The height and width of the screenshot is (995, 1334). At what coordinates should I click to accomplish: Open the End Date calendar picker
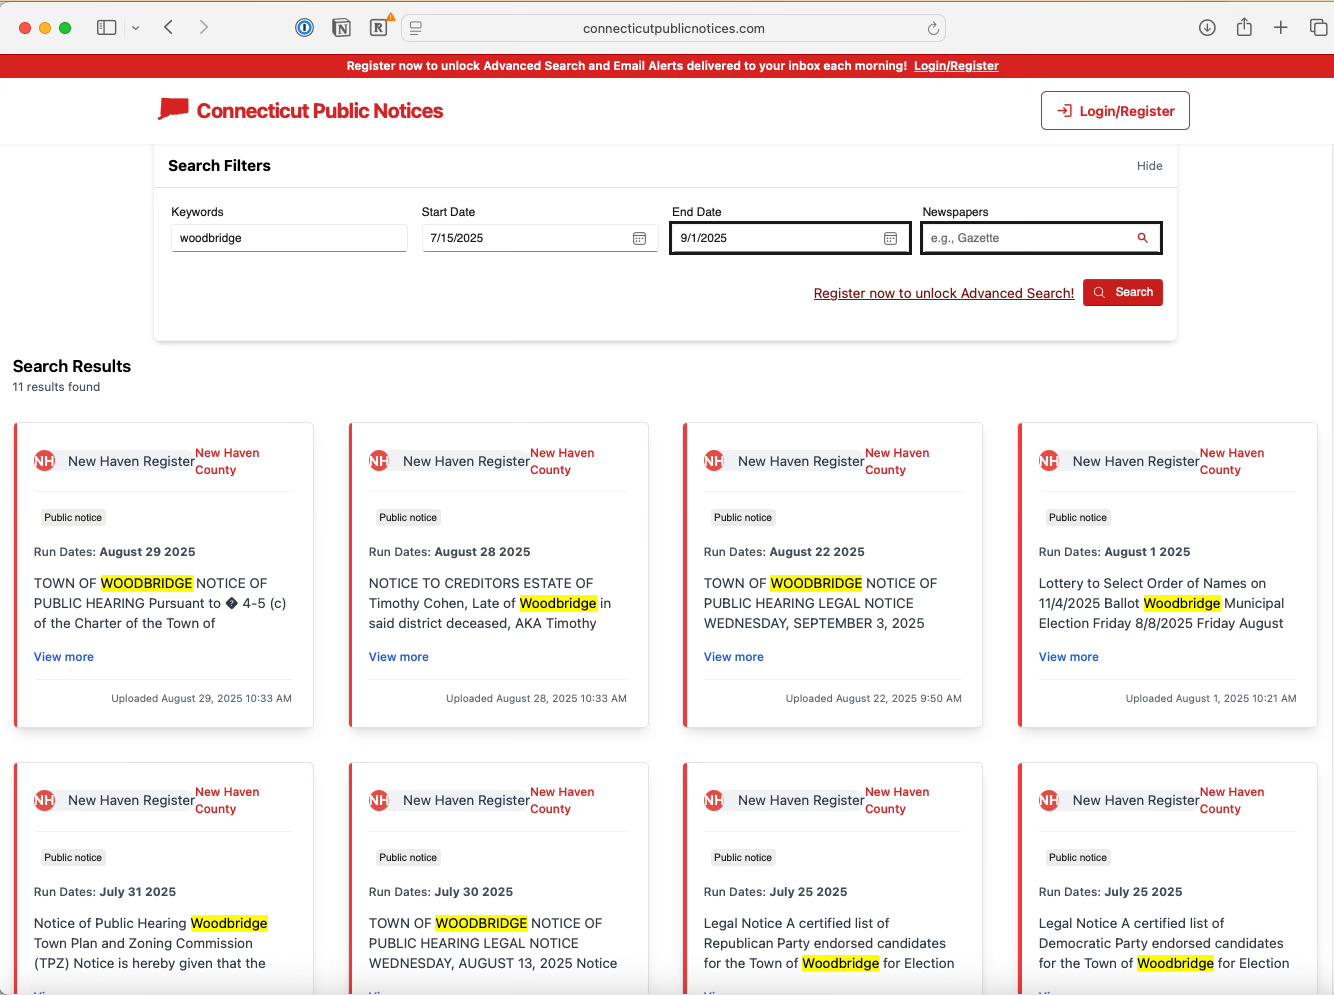890,239
